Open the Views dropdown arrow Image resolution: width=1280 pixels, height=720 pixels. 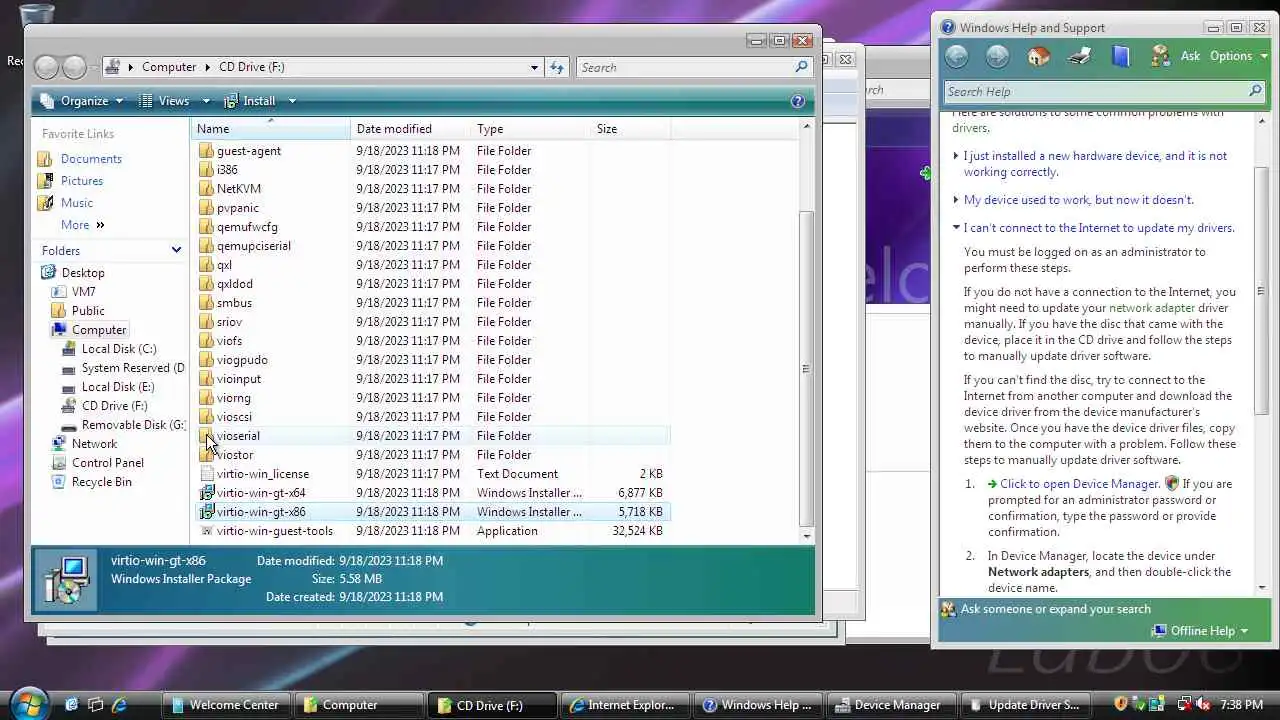207,101
